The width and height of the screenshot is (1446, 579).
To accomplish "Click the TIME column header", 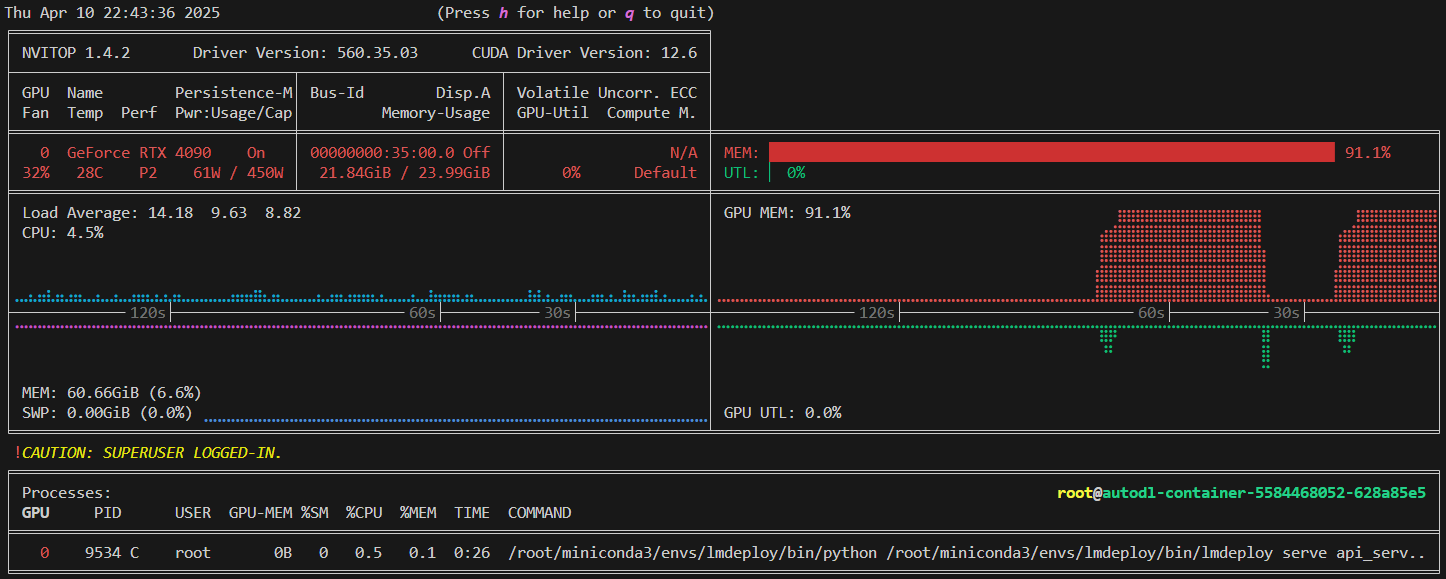I will coord(472,512).
